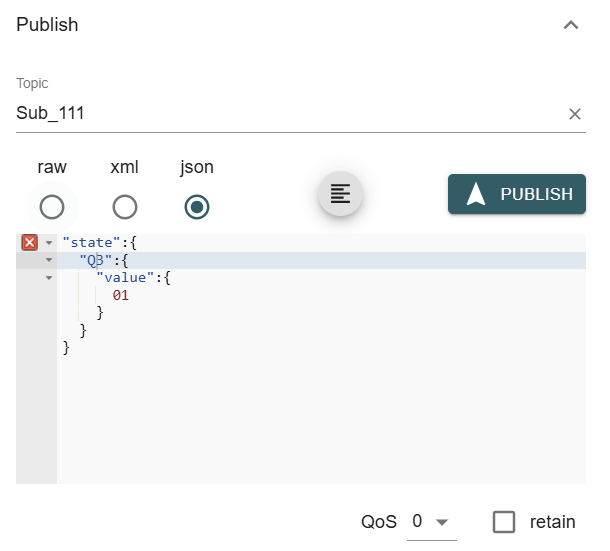The height and width of the screenshot is (551, 610).
Task: Fold the "state" code block
Action: coord(49,243)
